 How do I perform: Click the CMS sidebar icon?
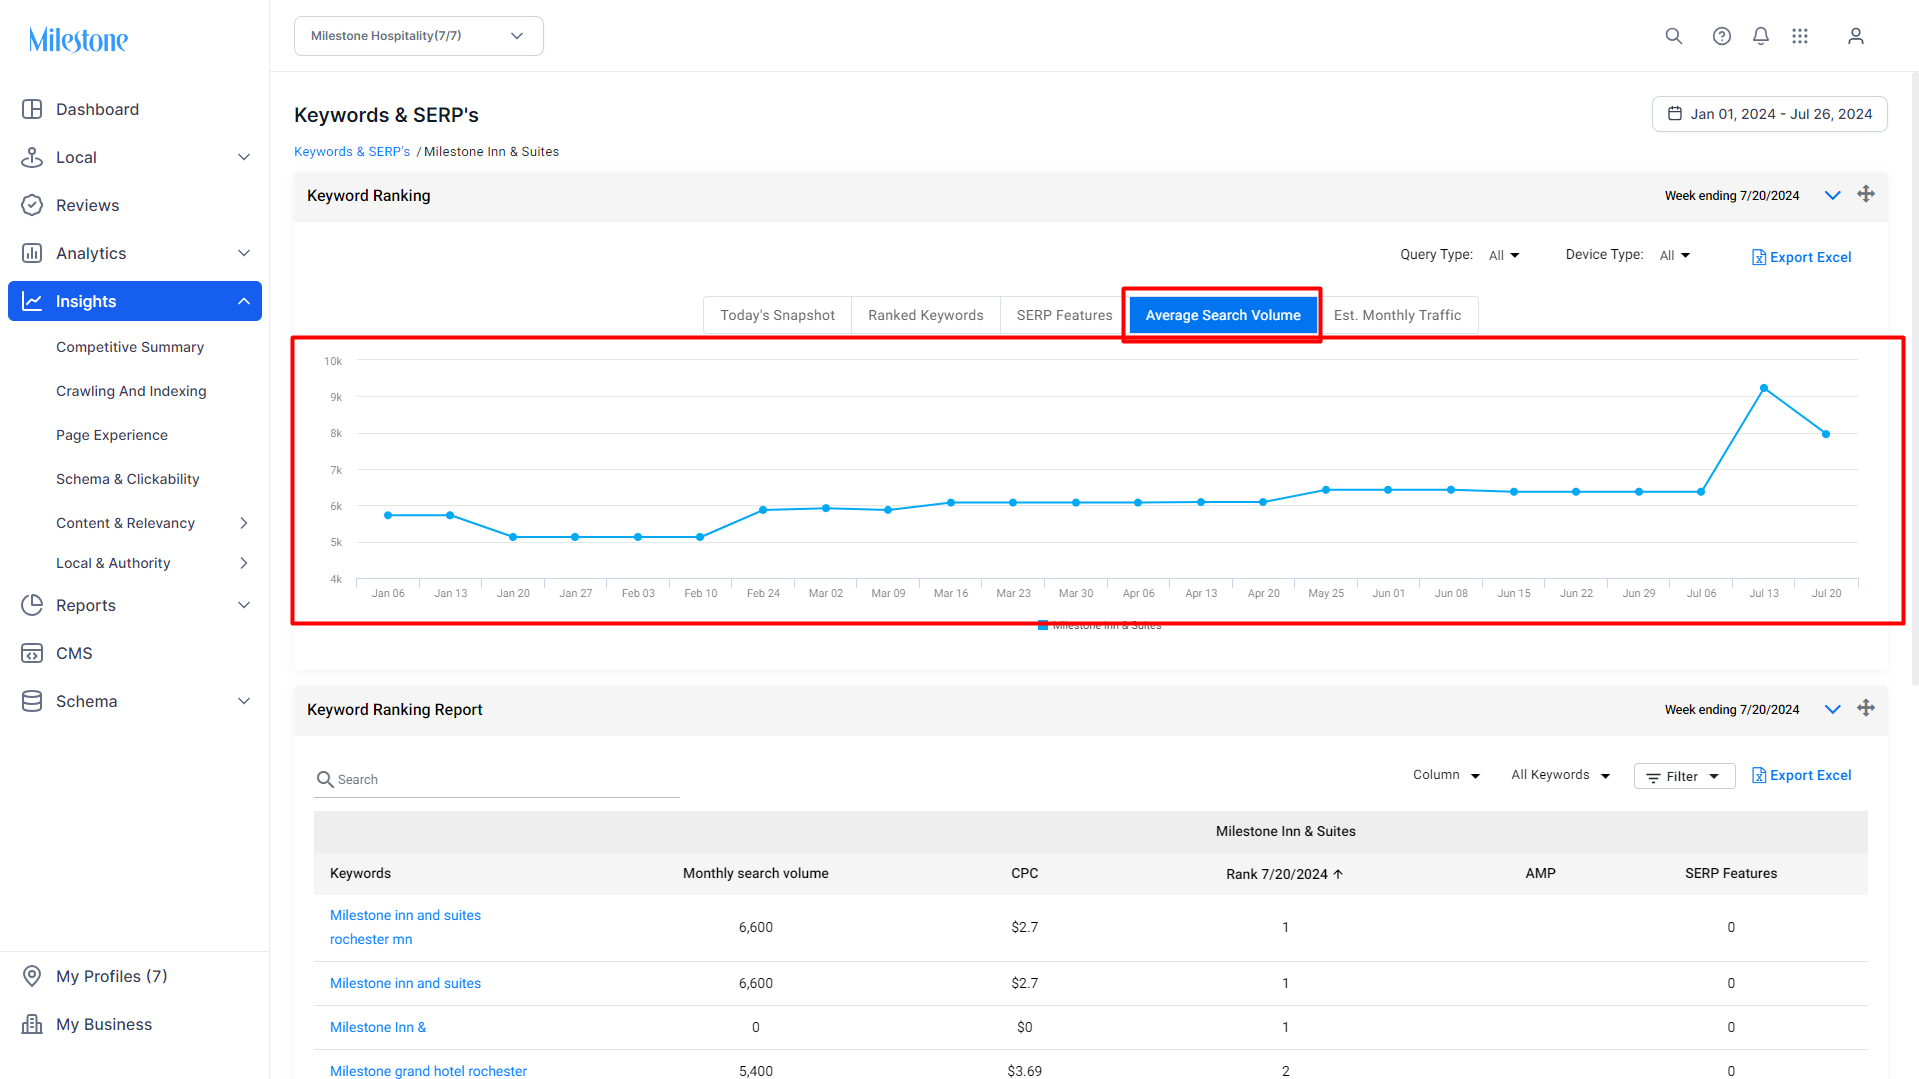click(x=32, y=653)
